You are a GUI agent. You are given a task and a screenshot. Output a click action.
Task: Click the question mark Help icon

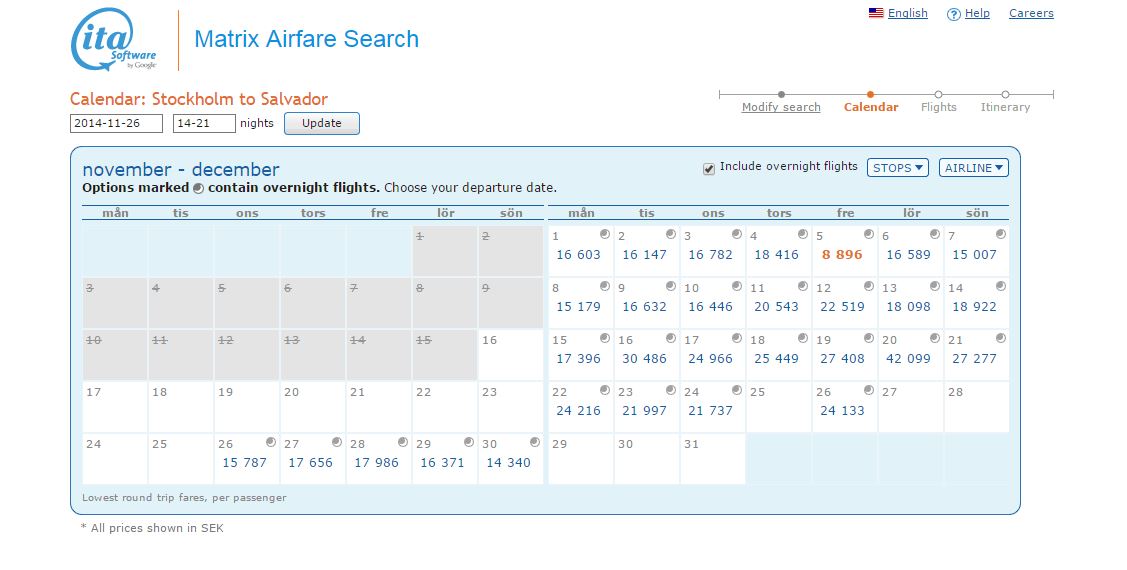(x=954, y=14)
